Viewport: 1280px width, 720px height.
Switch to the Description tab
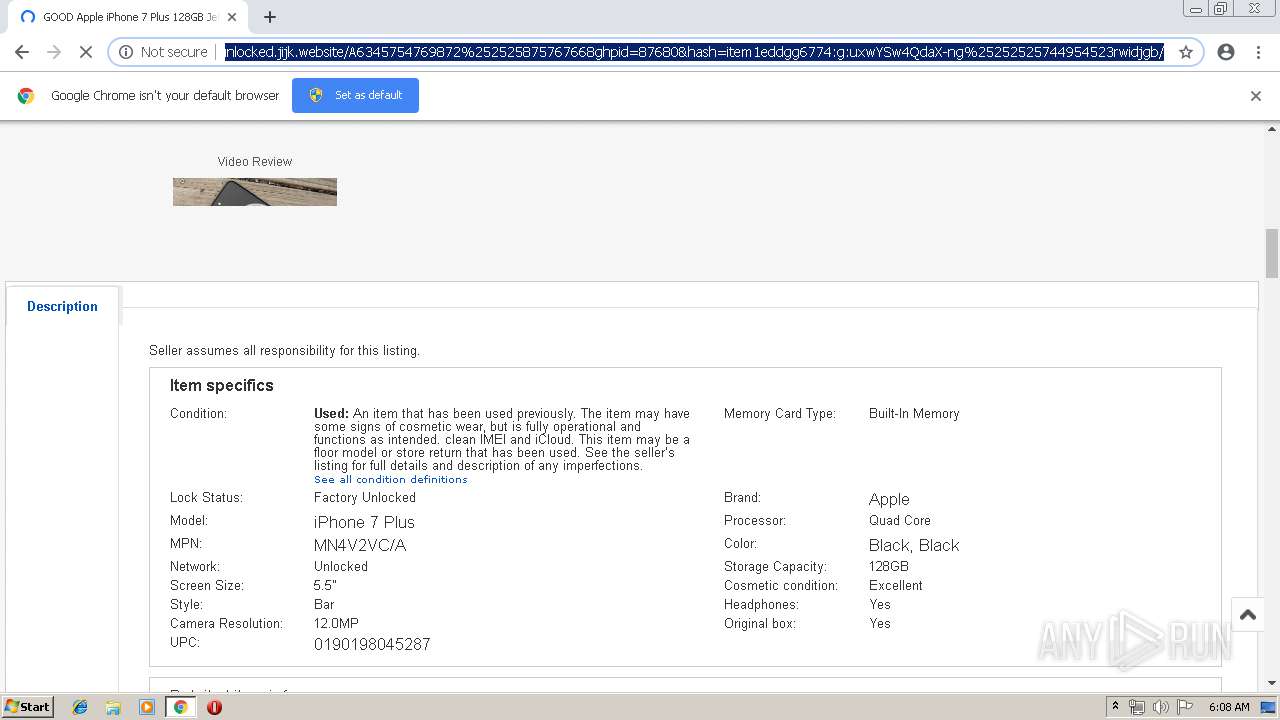[x=62, y=306]
